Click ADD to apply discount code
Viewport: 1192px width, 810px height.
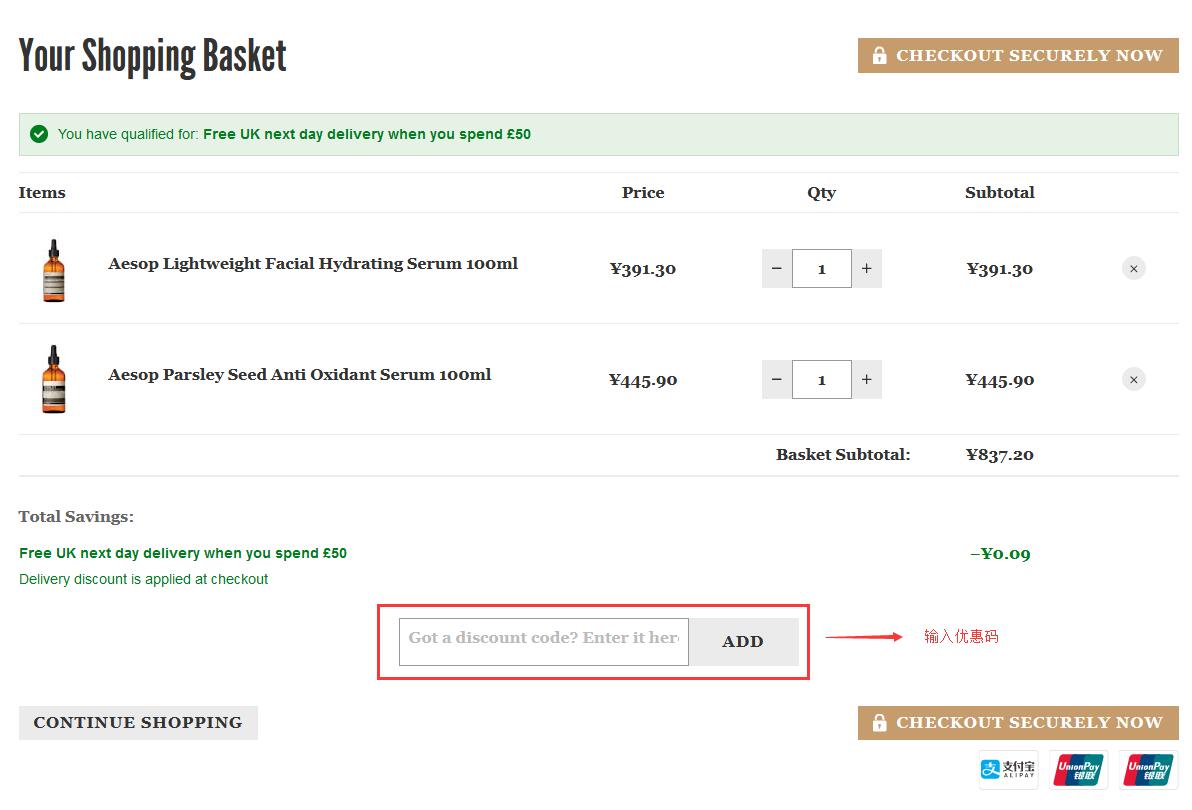[x=743, y=642]
